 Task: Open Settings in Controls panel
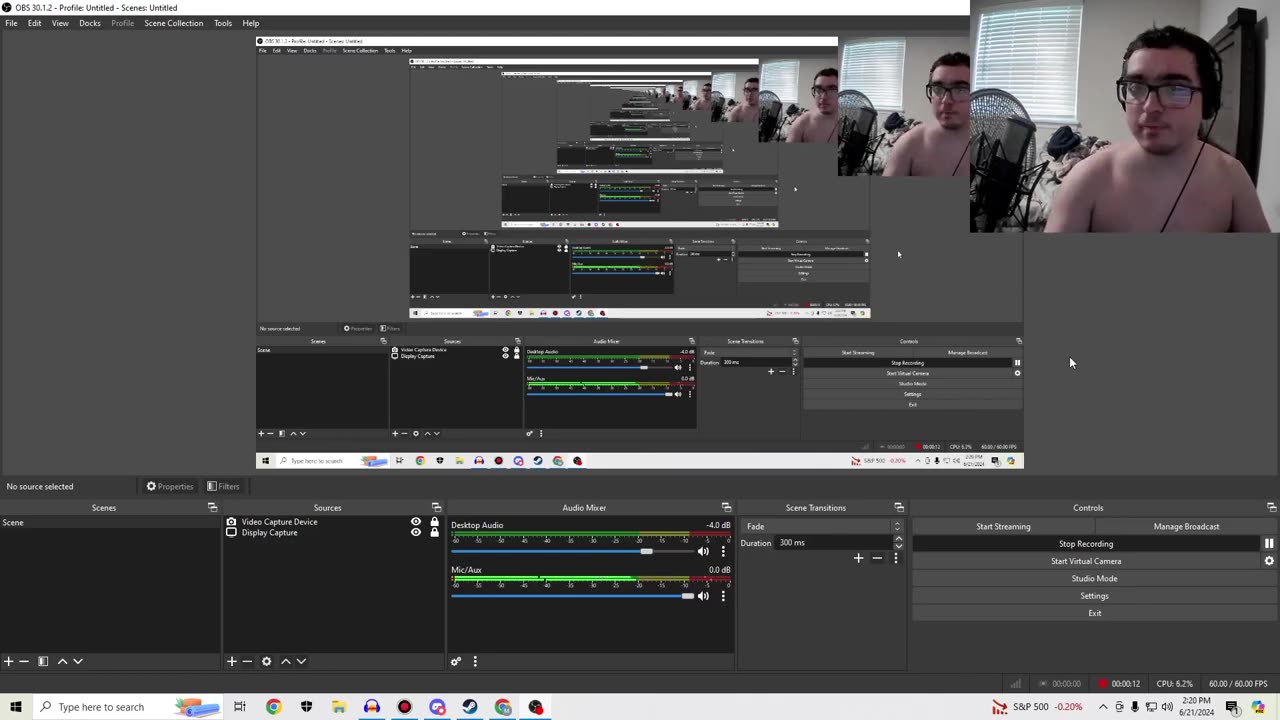pyautogui.click(x=1094, y=596)
